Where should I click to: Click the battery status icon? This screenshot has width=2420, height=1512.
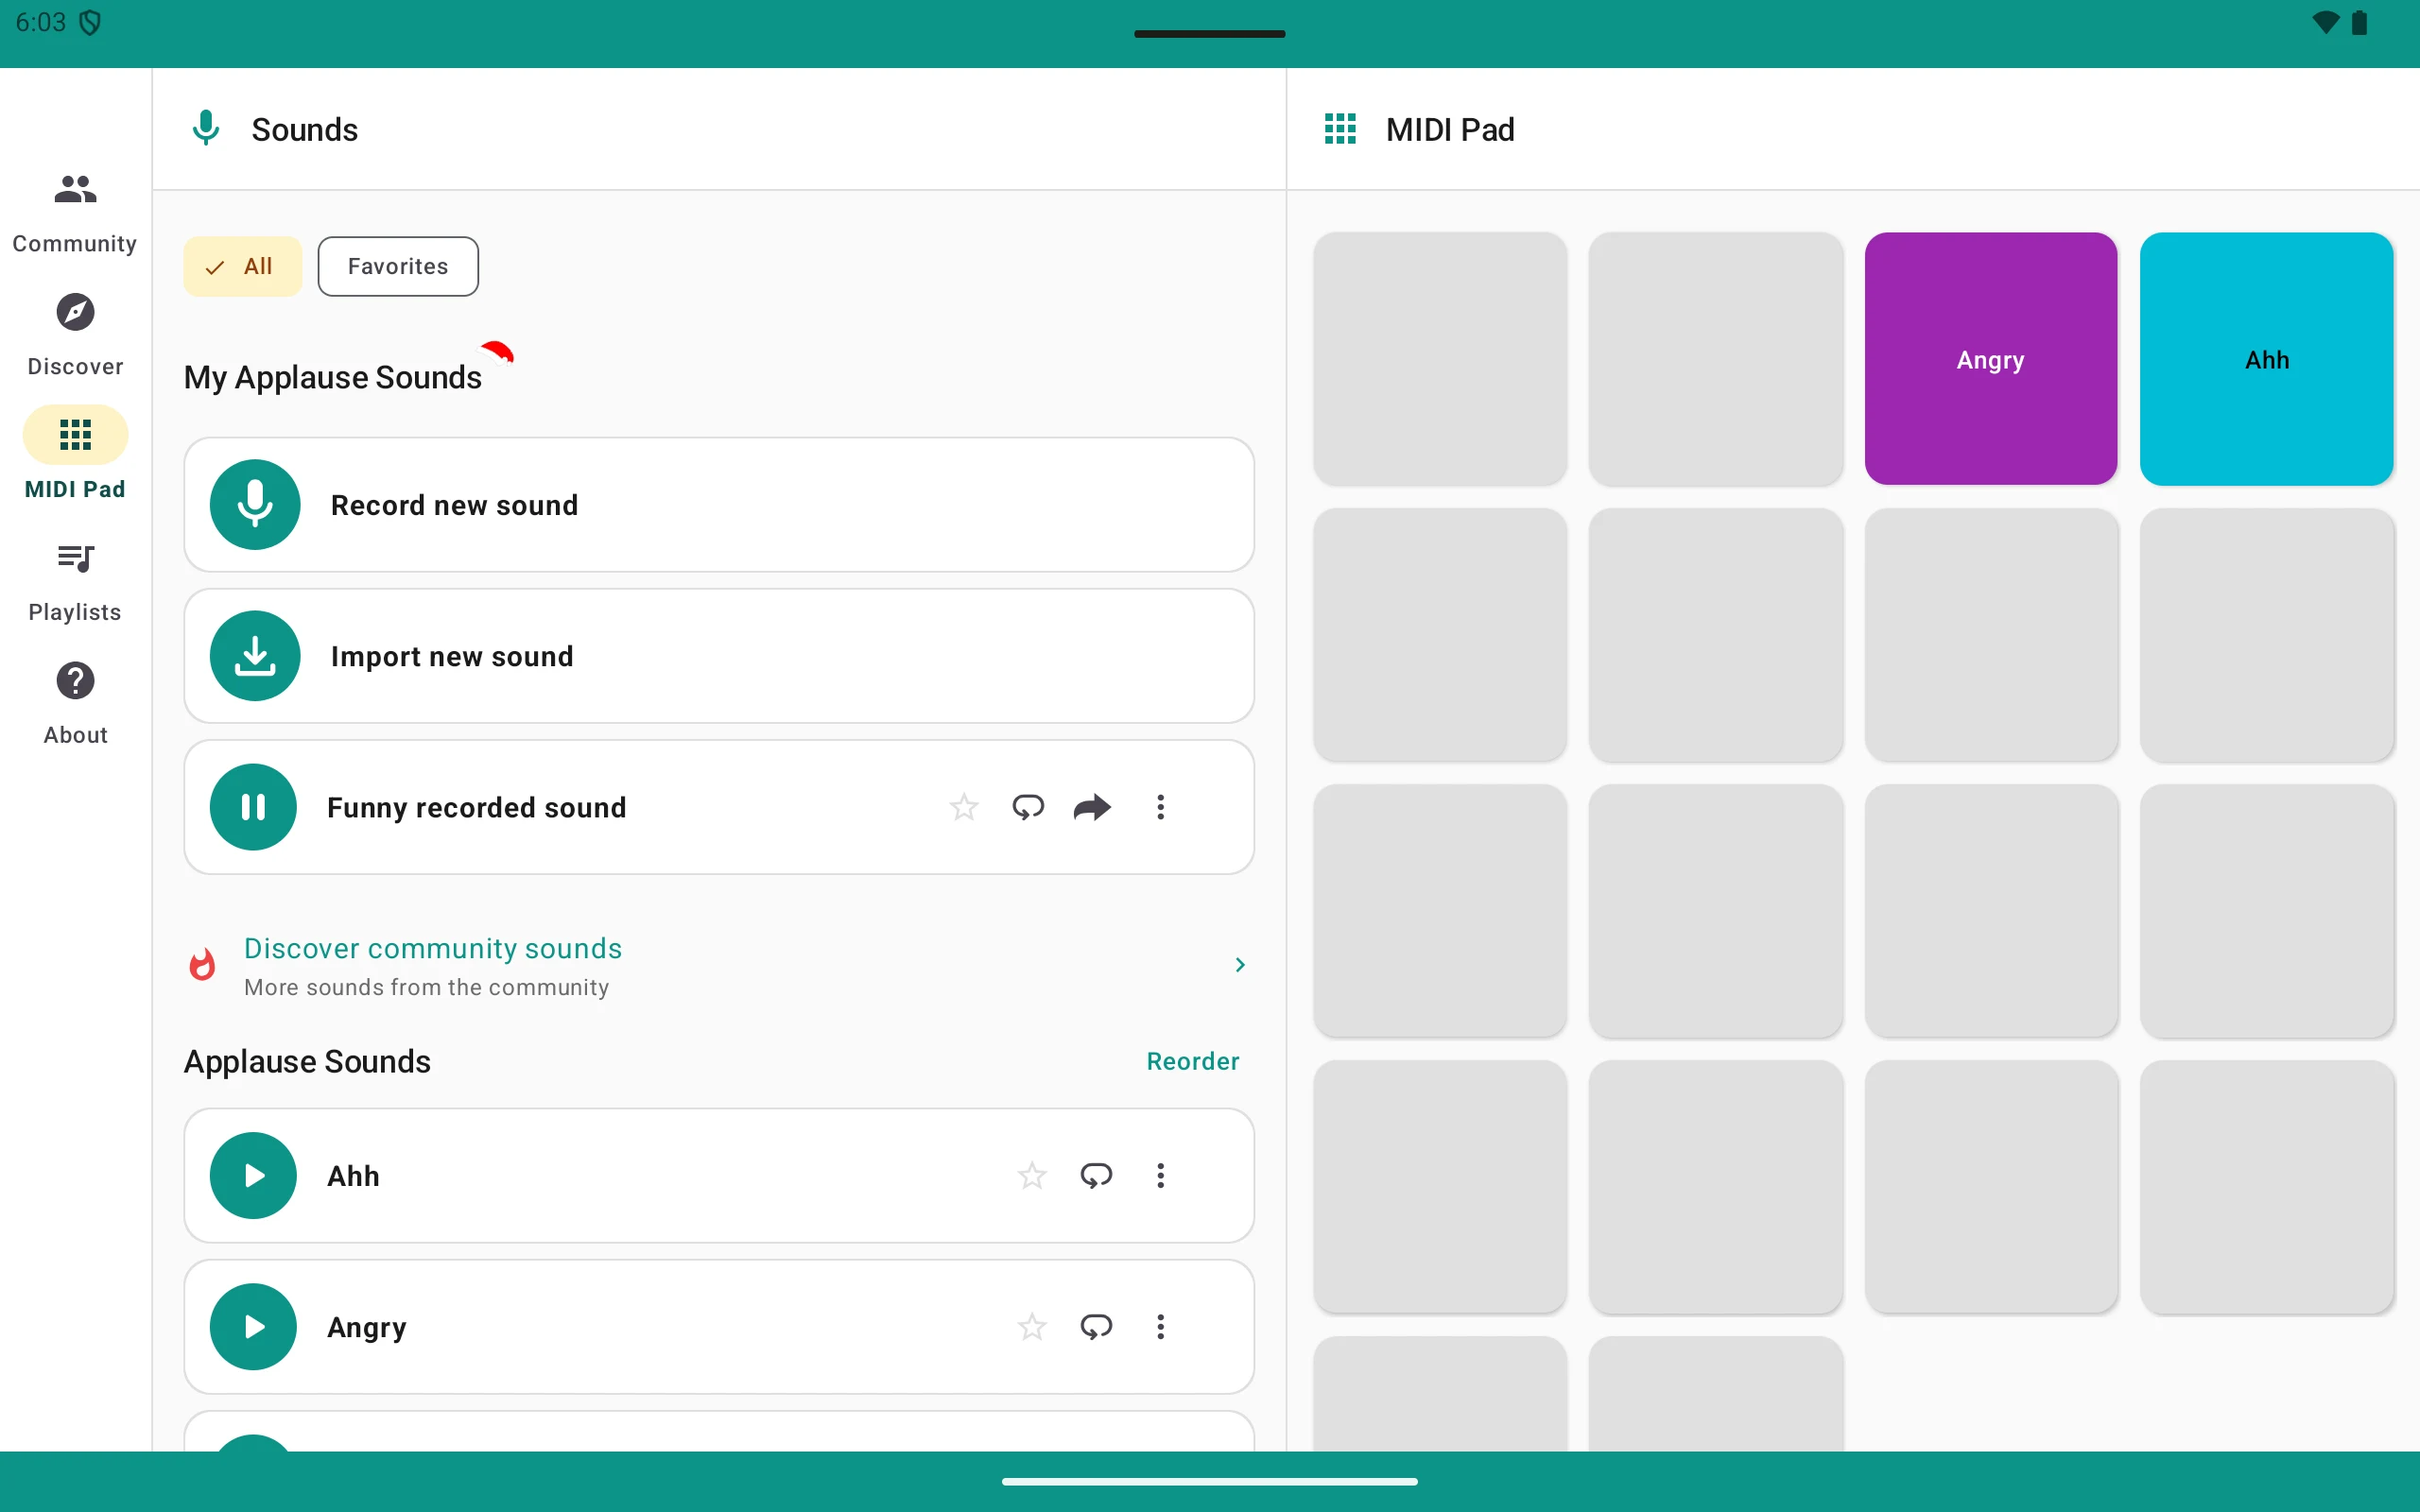tap(2360, 22)
